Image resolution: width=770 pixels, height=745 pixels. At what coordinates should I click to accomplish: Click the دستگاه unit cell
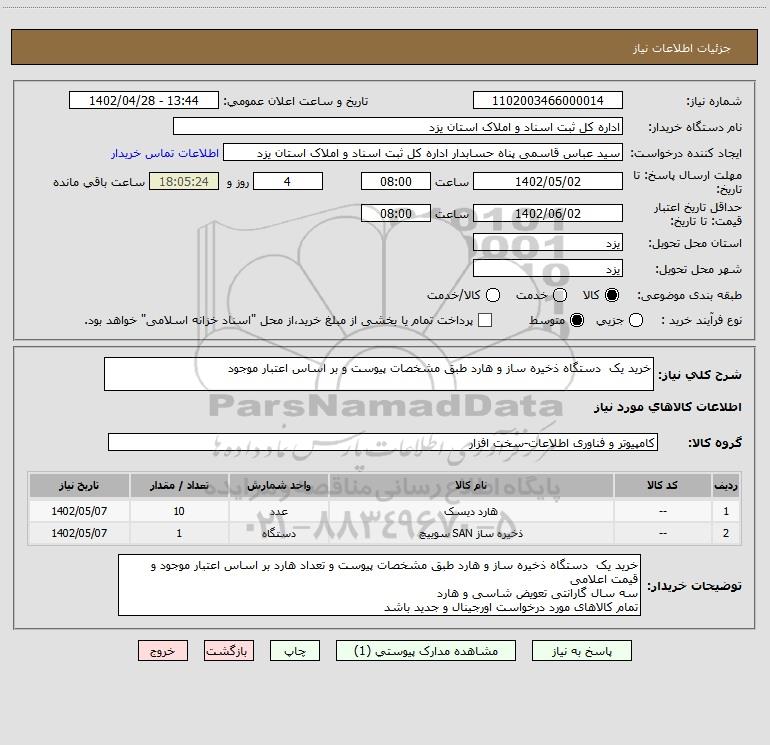[x=278, y=533]
